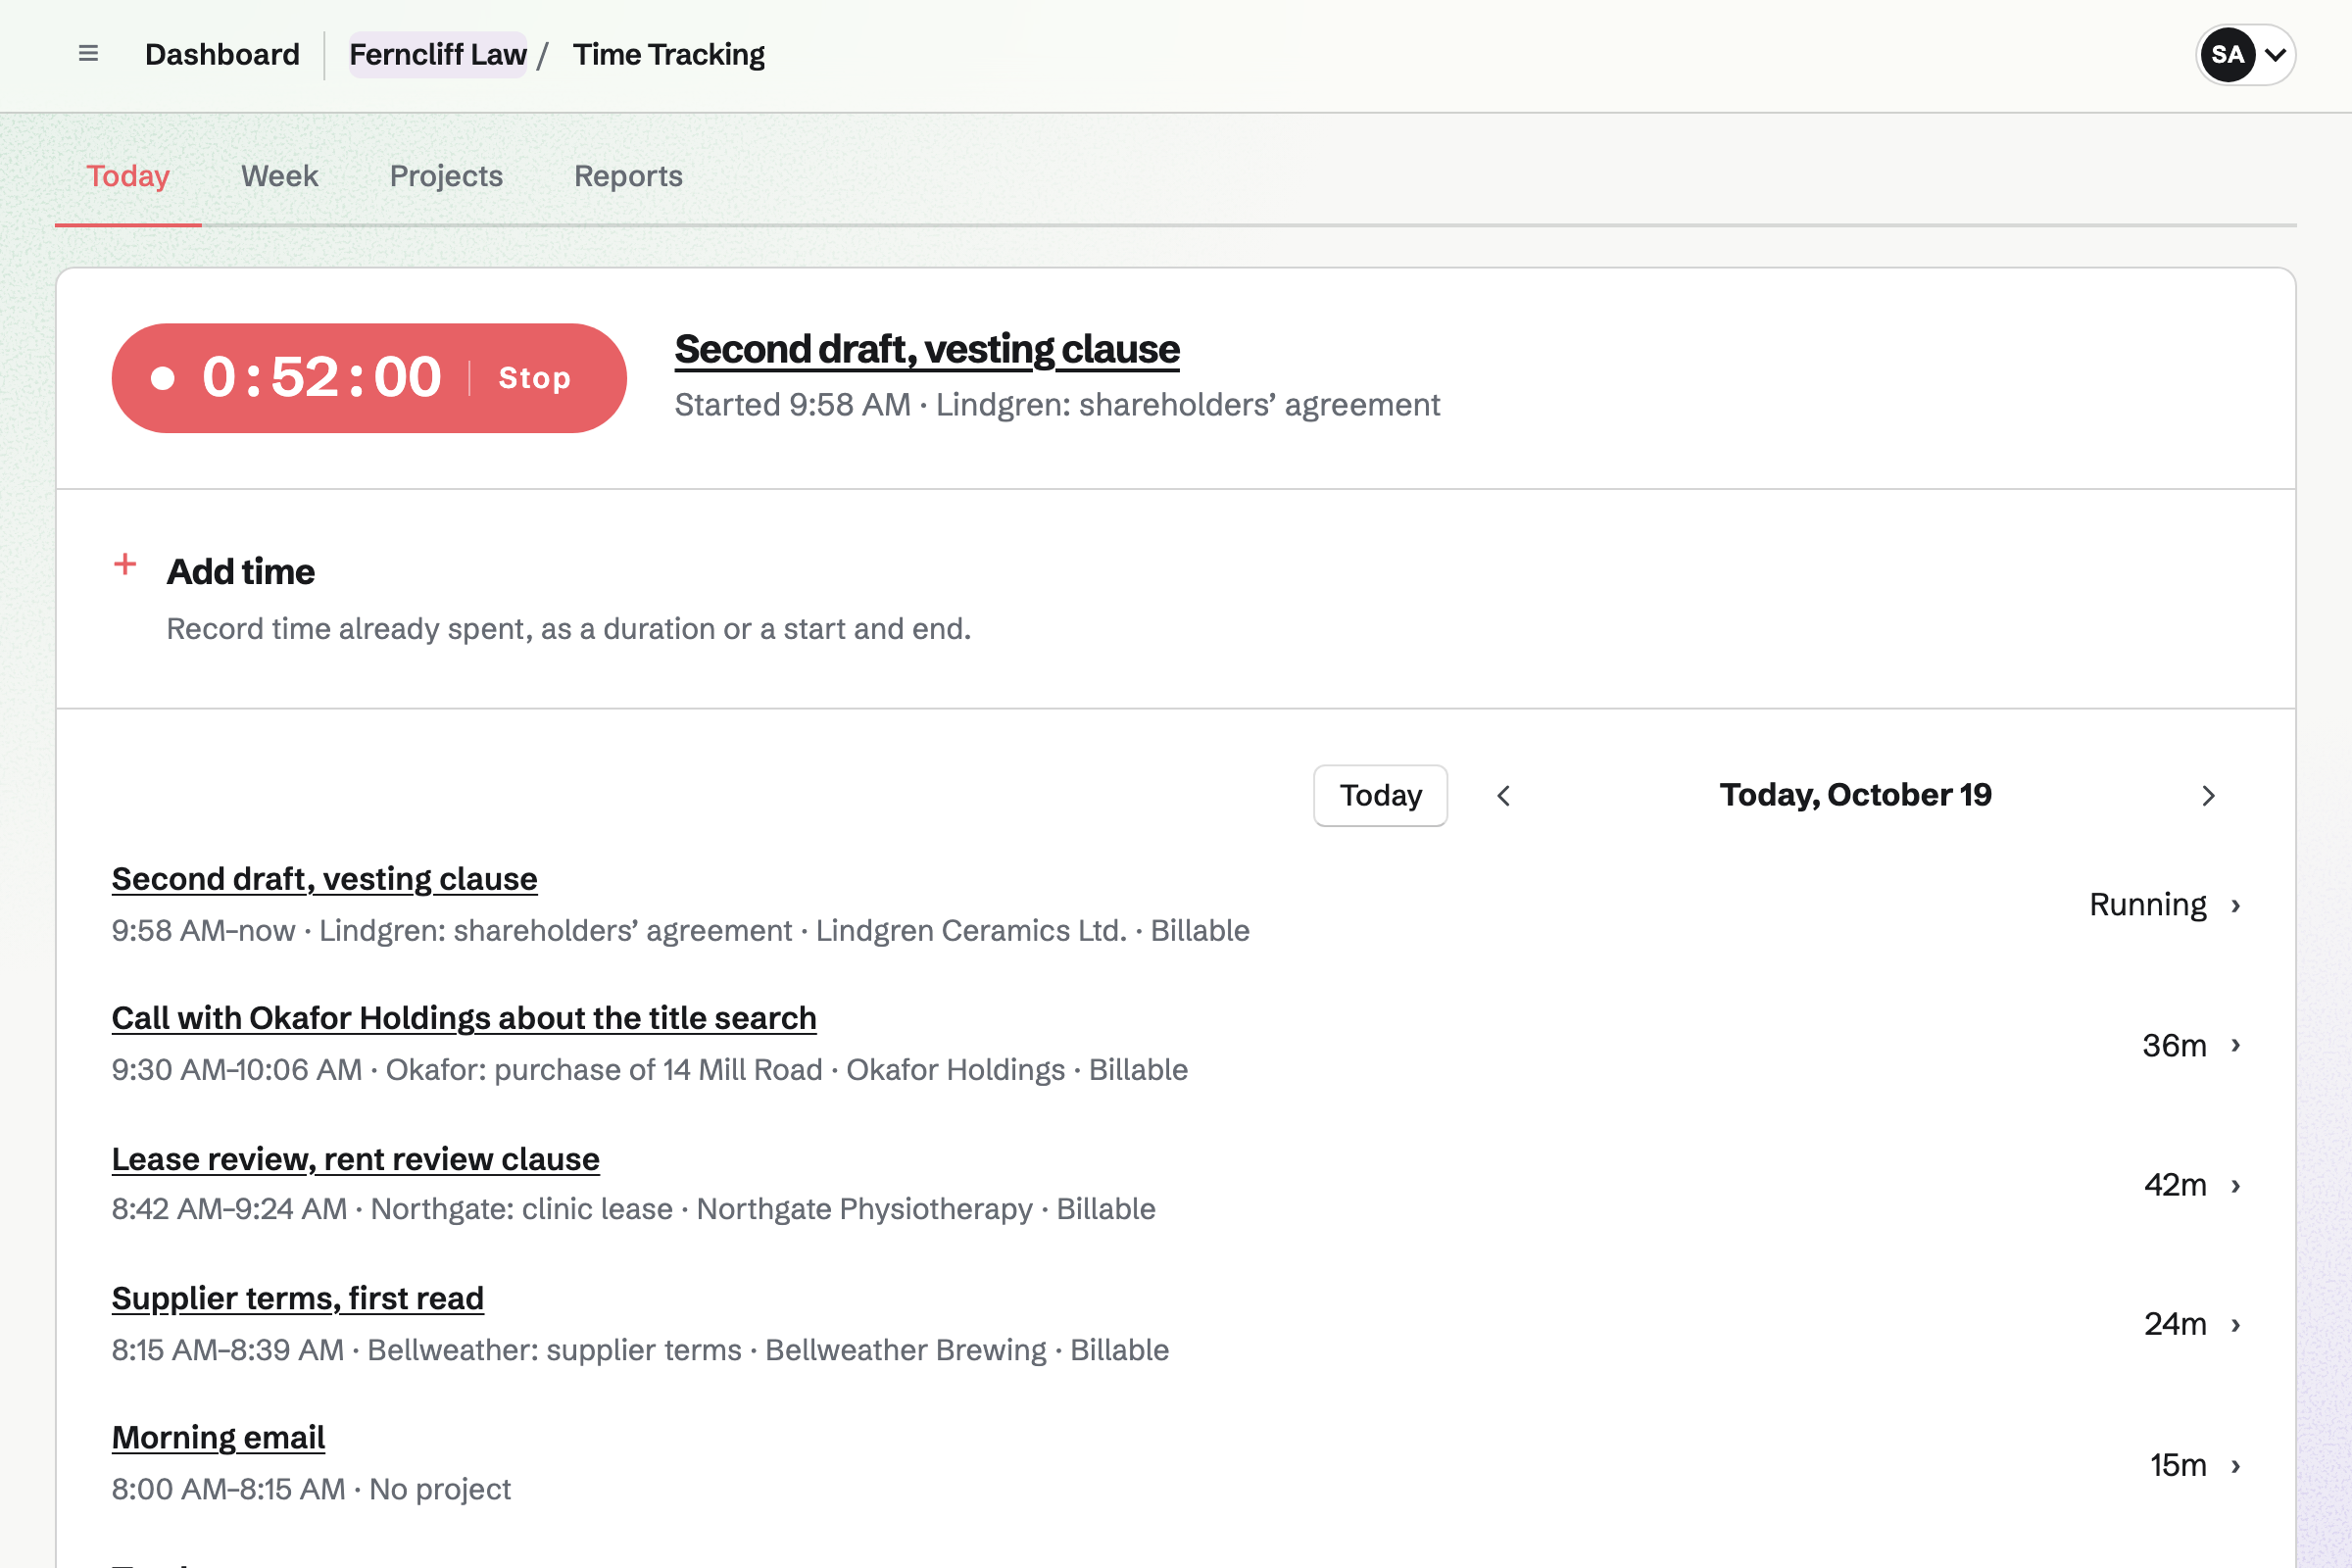
Task: Open the Dashboard link in header
Action: 222,54
